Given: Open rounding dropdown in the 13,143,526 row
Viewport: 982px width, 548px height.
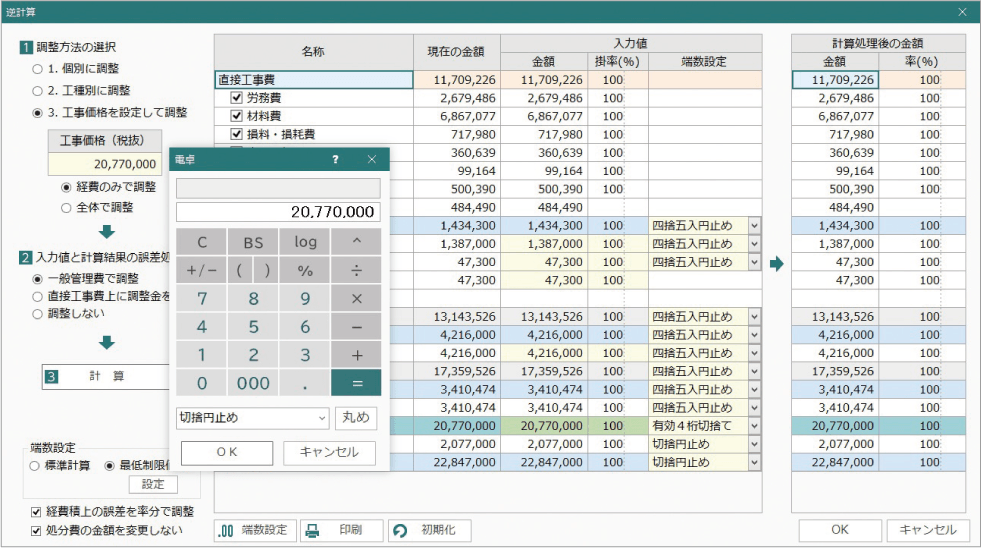Looking at the screenshot, I should click(x=755, y=317).
